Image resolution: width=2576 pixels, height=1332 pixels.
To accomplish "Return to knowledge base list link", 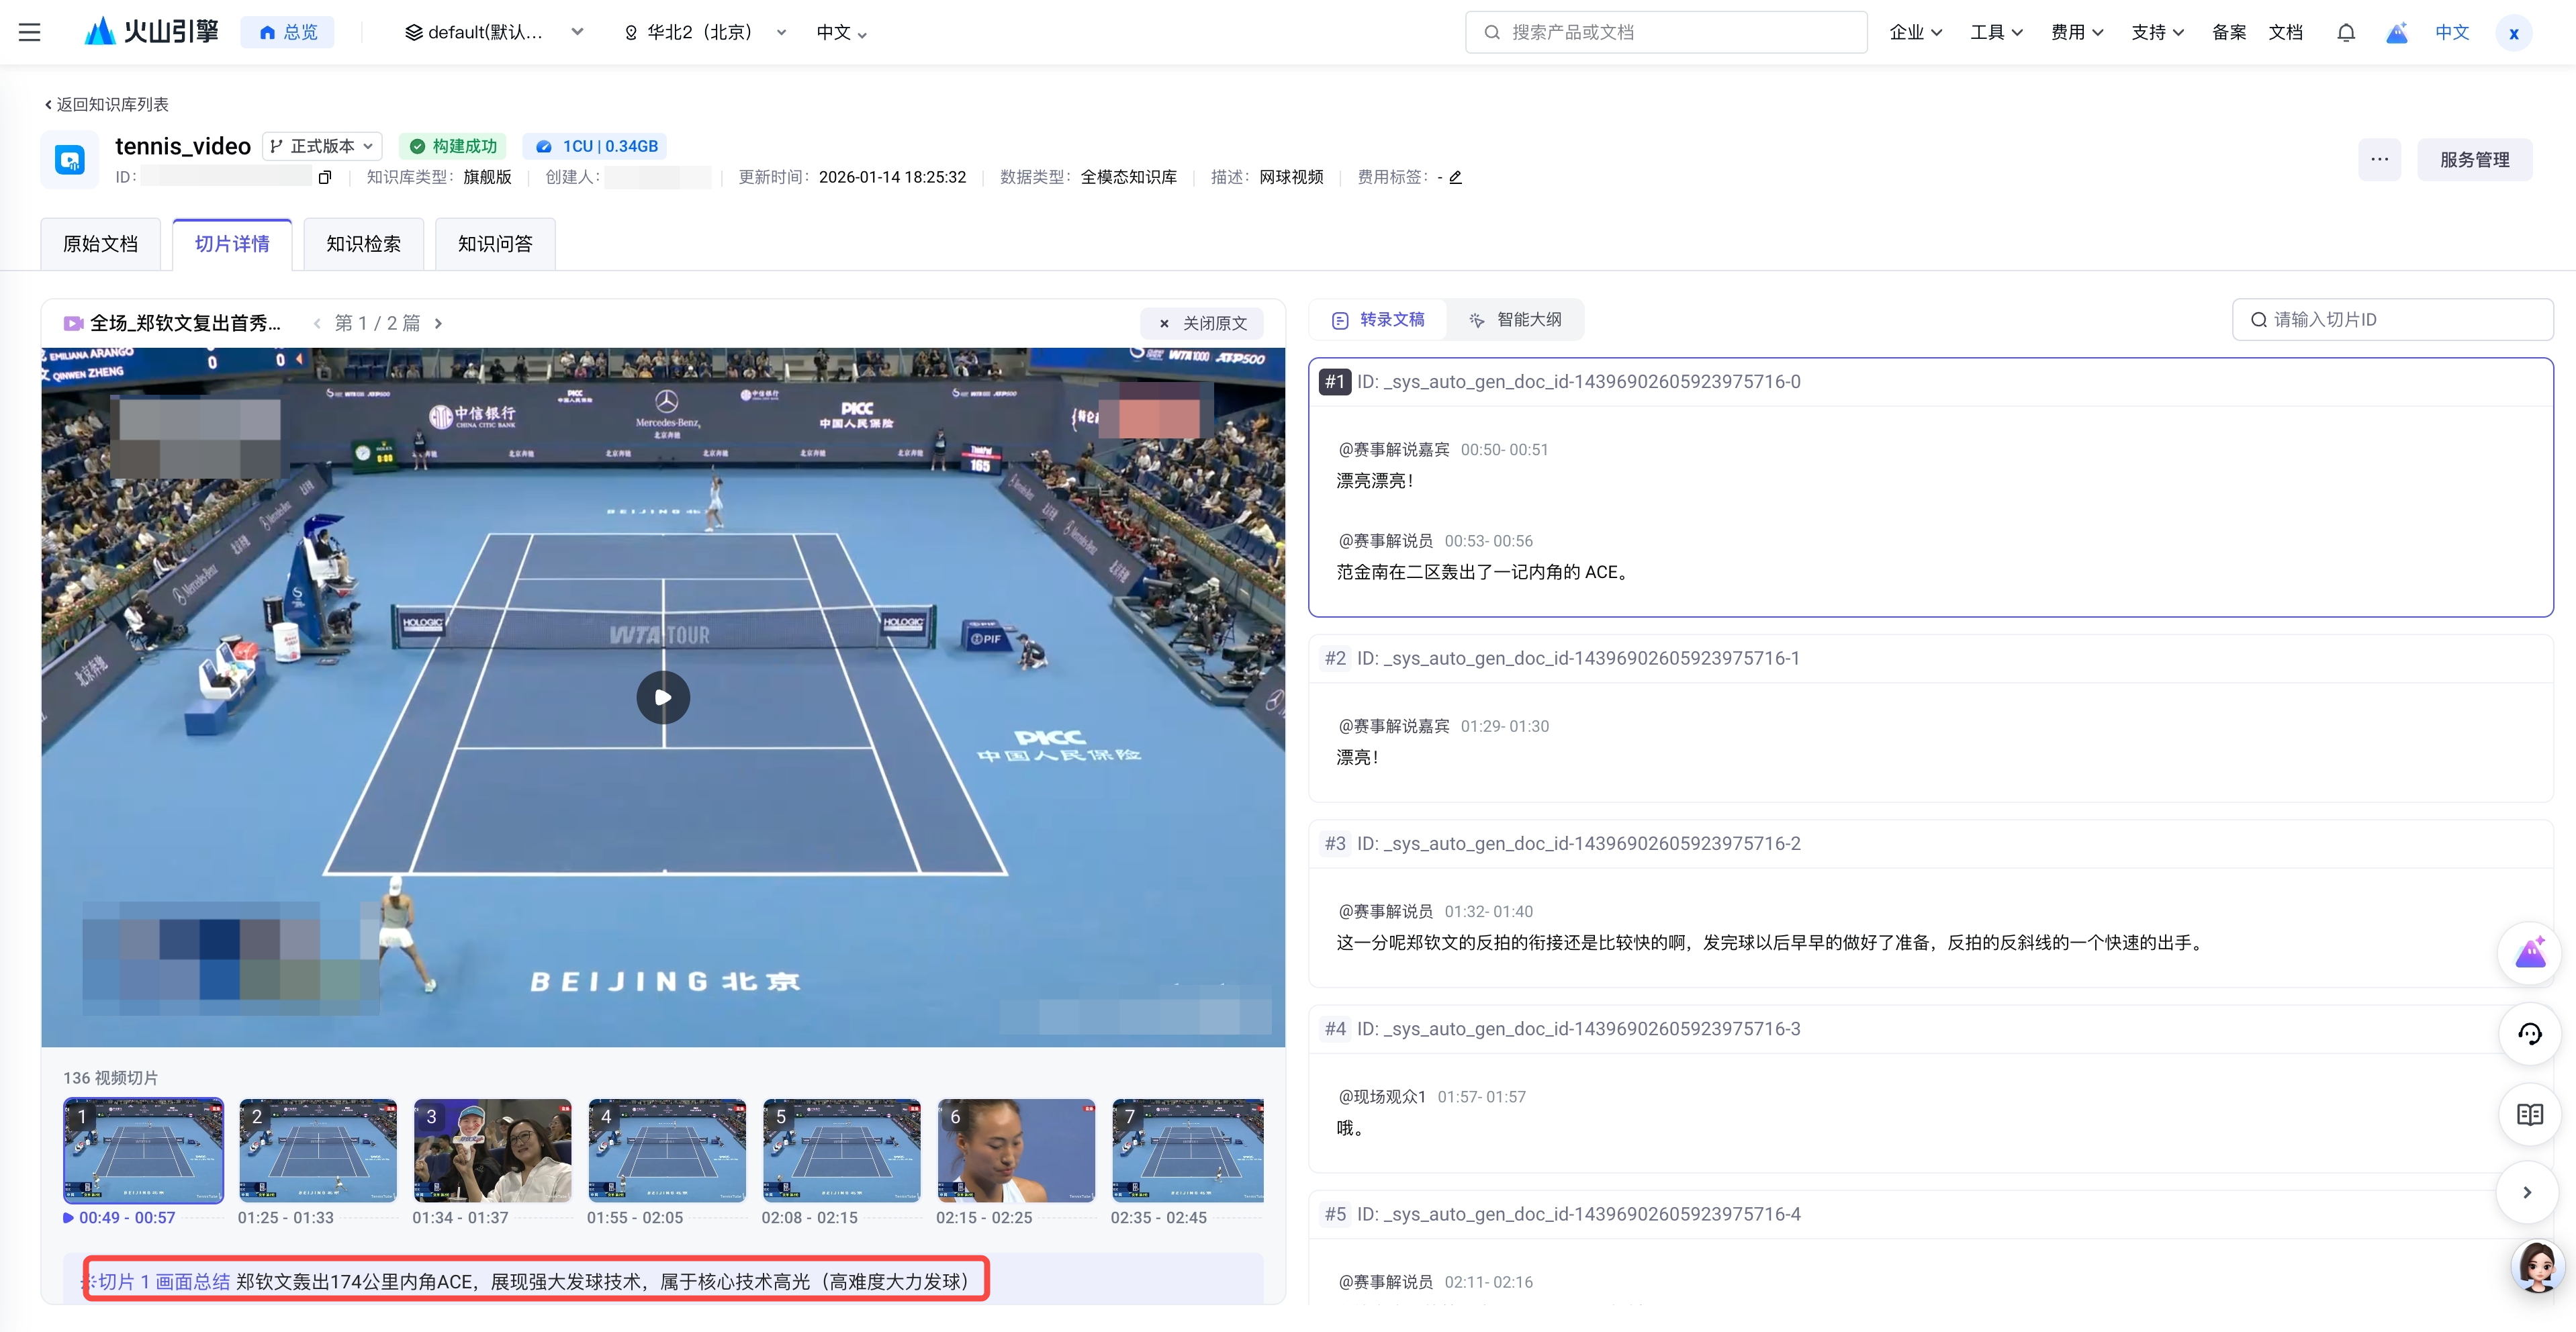I will (107, 104).
